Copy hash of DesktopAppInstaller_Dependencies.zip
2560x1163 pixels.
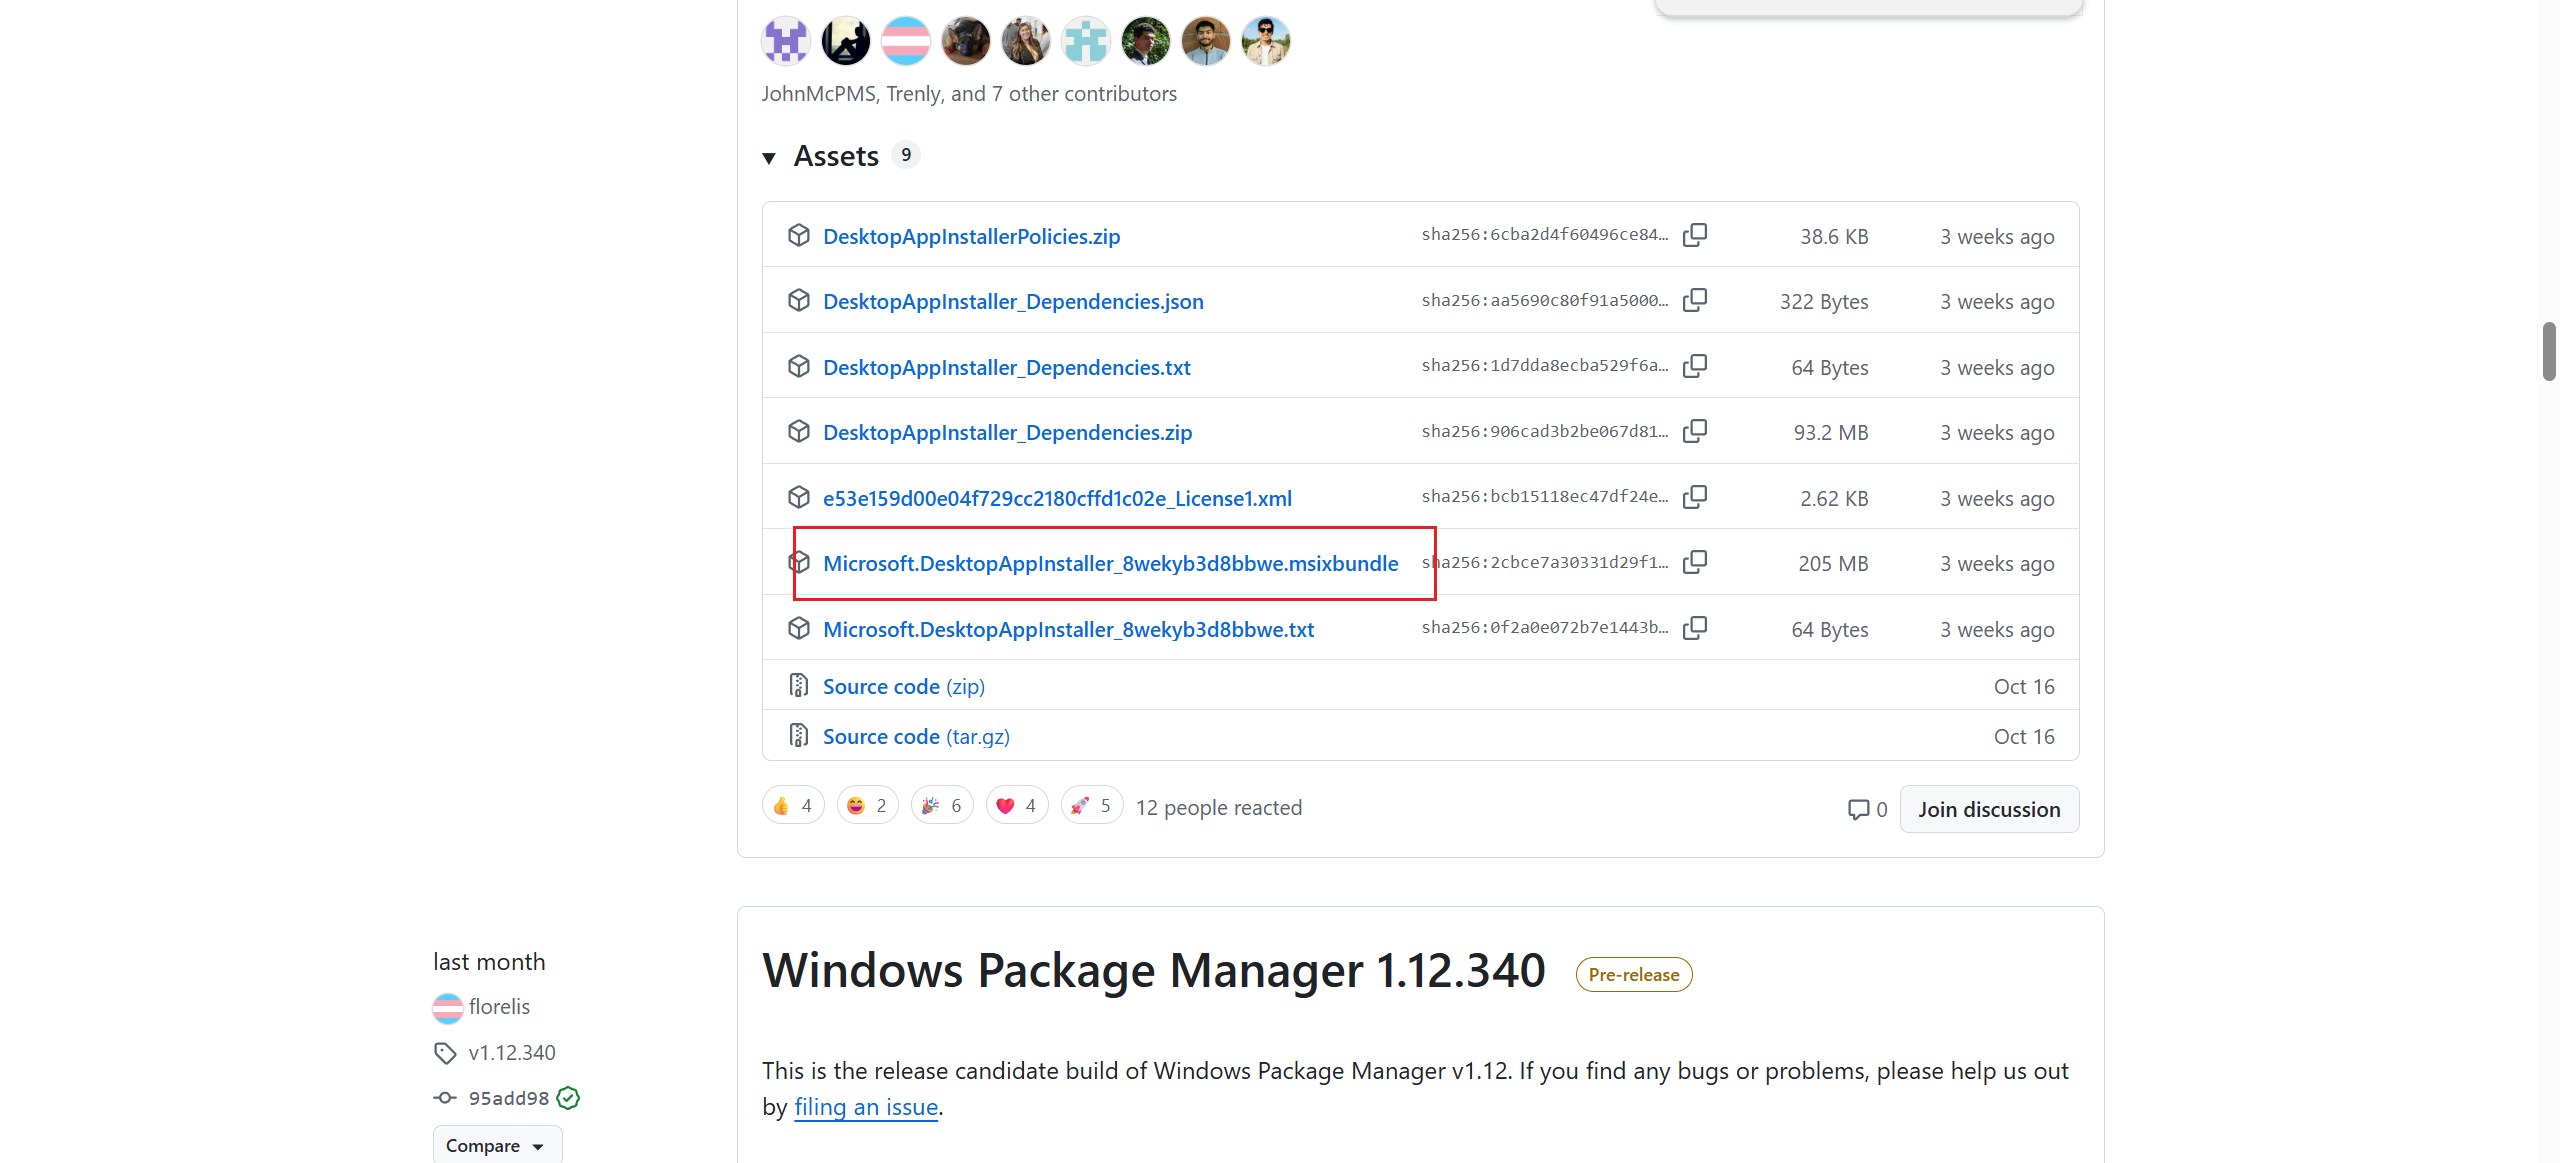tap(1694, 431)
